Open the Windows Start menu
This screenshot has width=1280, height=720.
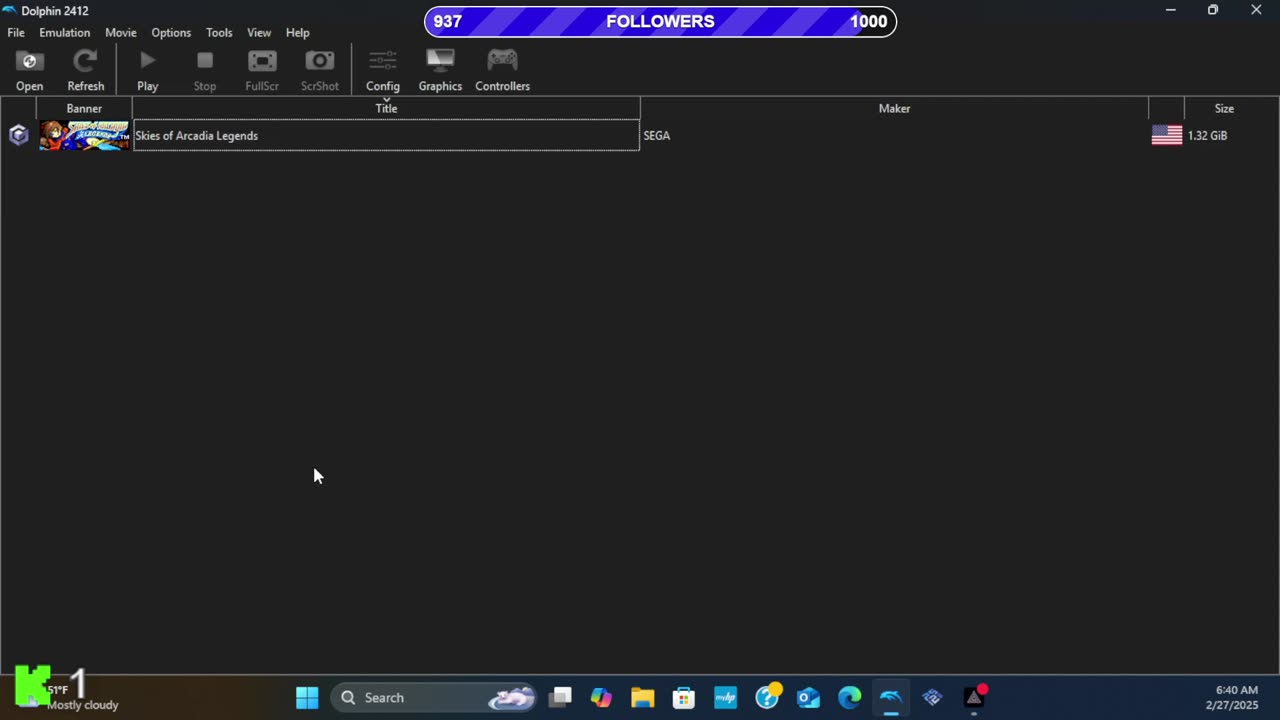307,697
